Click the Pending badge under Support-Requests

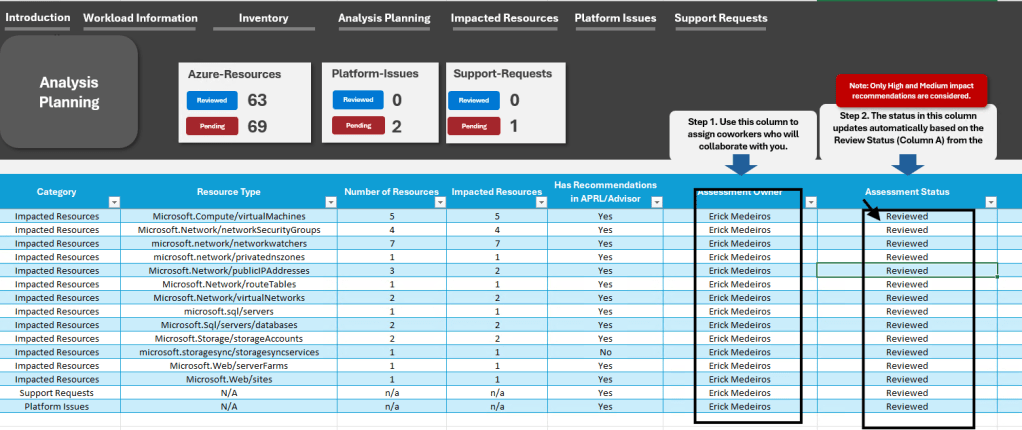point(474,126)
